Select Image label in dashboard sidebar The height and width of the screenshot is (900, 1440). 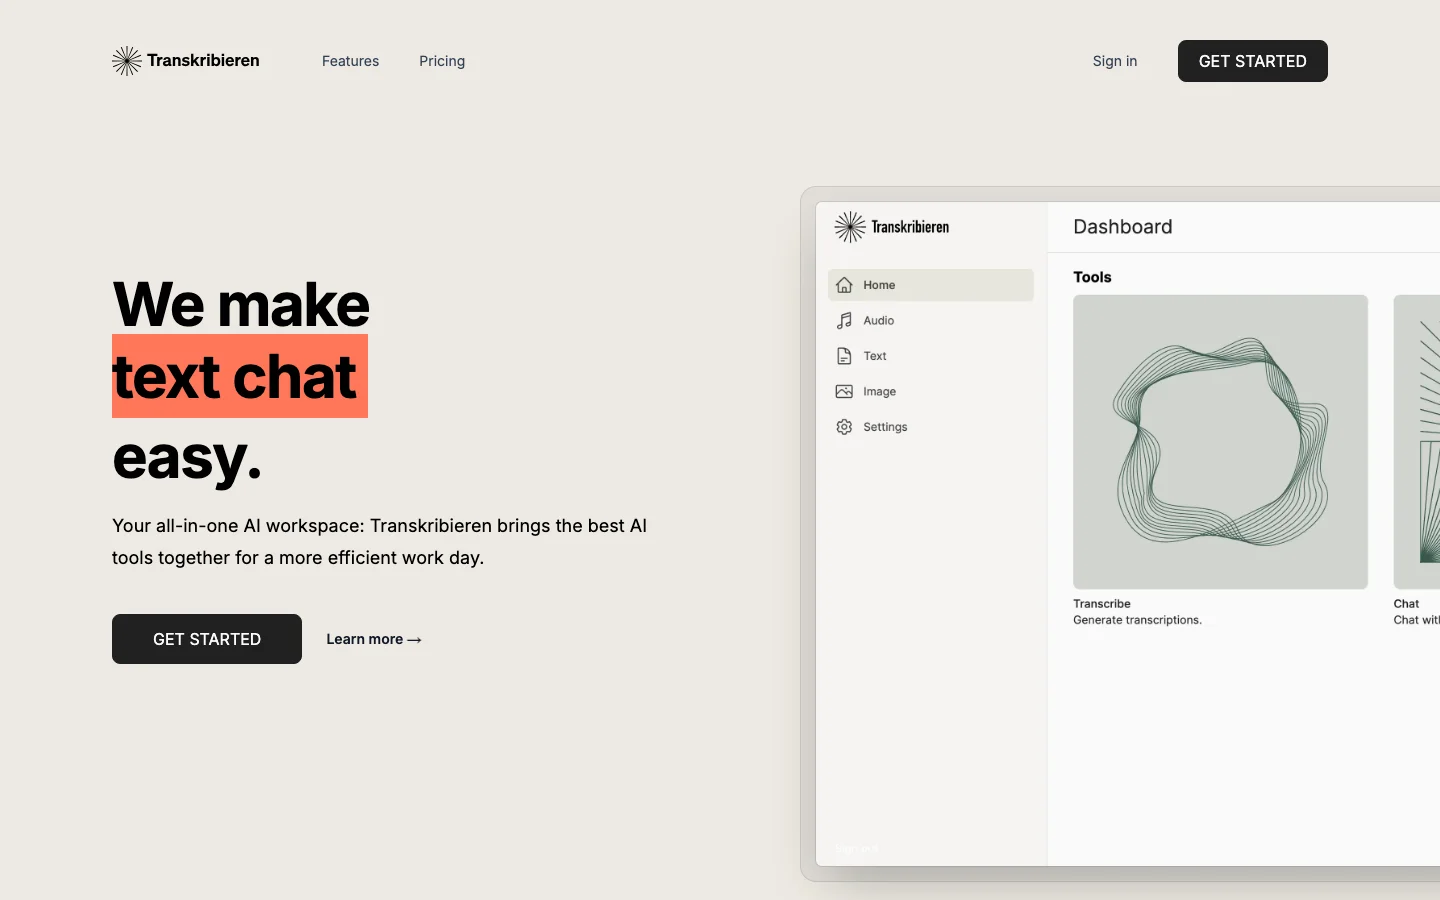click(880, 392)
